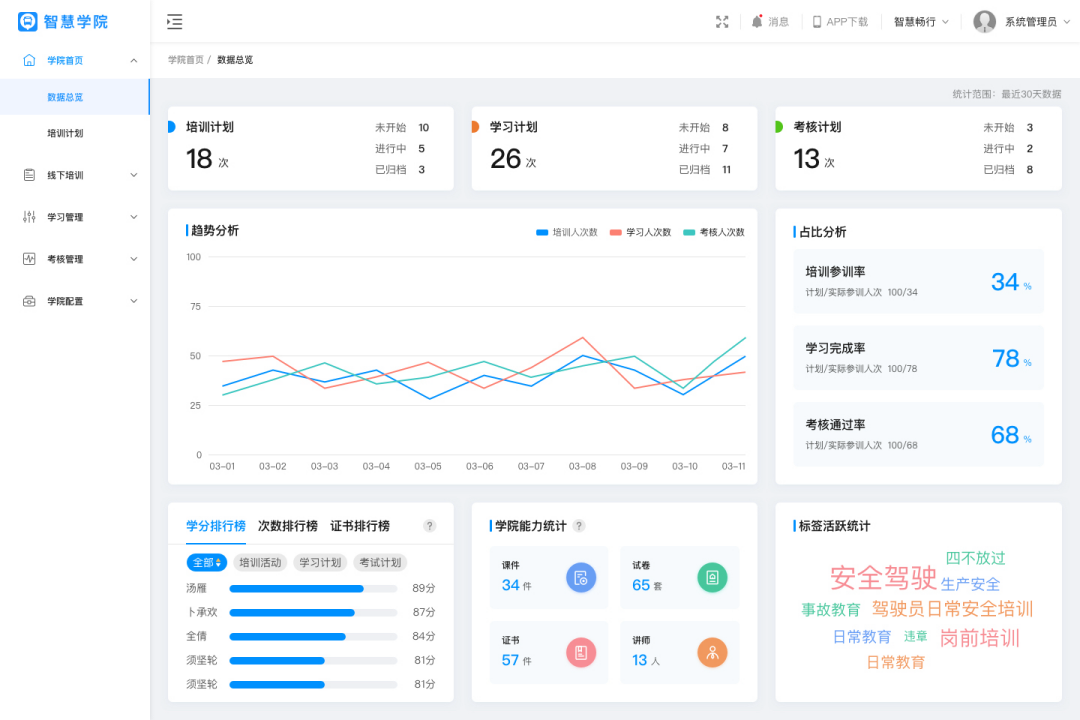Viewport: 1080px width, 720px height.
Task: Click the orange 讲师 lecturer icon
Action: pyautogui.click(x=712, y=653)
